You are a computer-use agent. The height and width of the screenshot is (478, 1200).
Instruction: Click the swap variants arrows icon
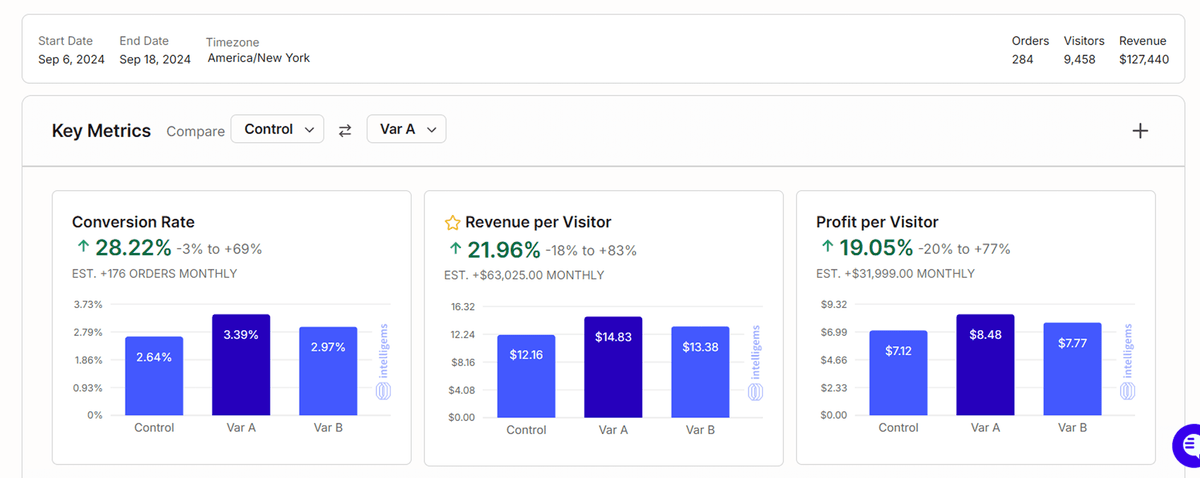(x=345, y=130)
